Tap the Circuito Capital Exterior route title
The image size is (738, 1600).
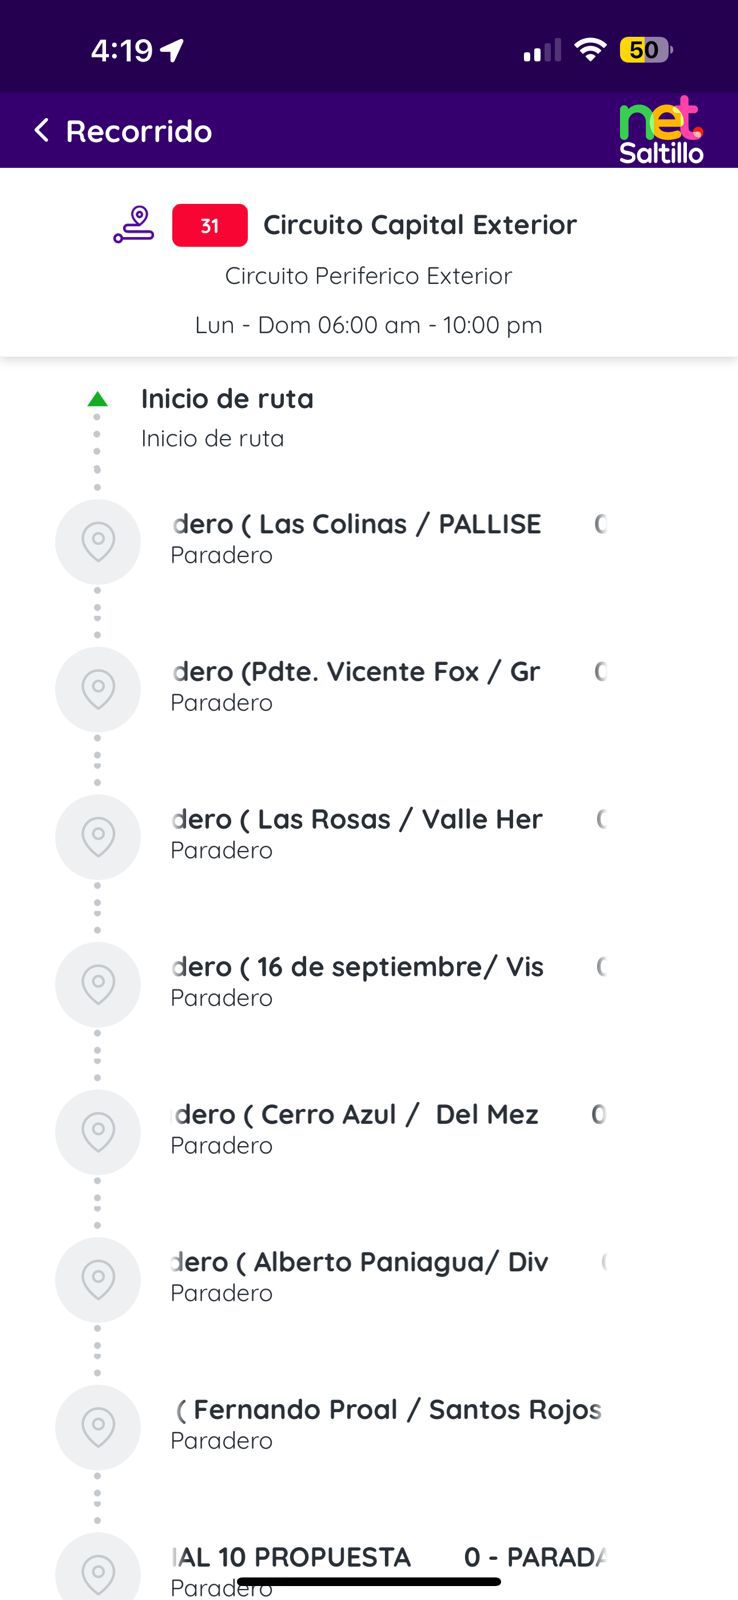(420, 225)
